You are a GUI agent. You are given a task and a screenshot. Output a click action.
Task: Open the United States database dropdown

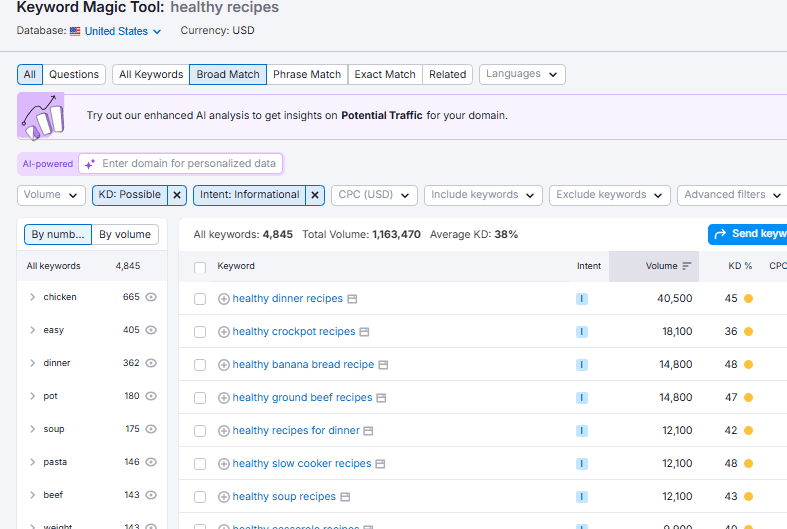[x=122, y=31]
